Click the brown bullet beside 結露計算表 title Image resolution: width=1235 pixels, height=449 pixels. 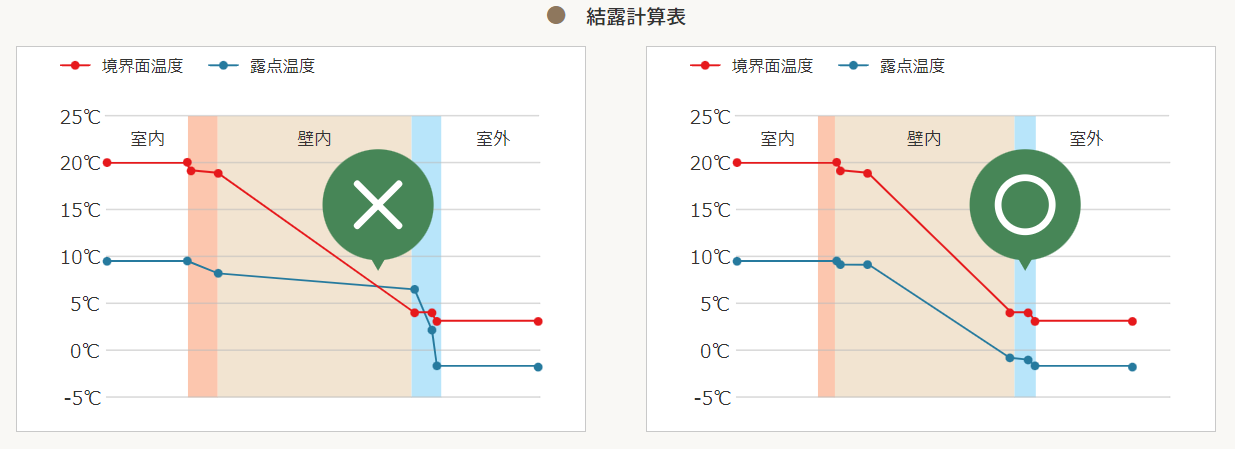pos(557,15)
